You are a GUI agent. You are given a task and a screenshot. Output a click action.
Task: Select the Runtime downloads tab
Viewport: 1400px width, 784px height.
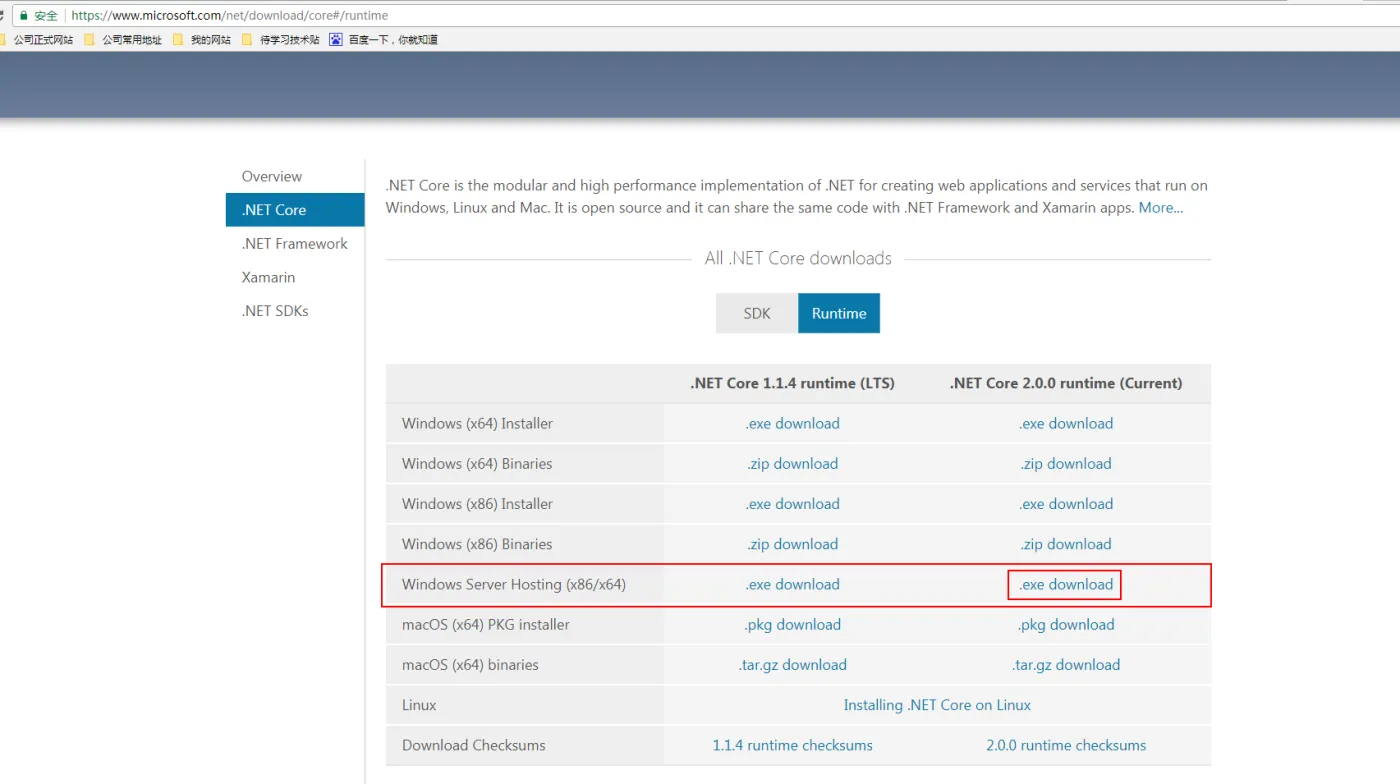(x=838, y=313)
